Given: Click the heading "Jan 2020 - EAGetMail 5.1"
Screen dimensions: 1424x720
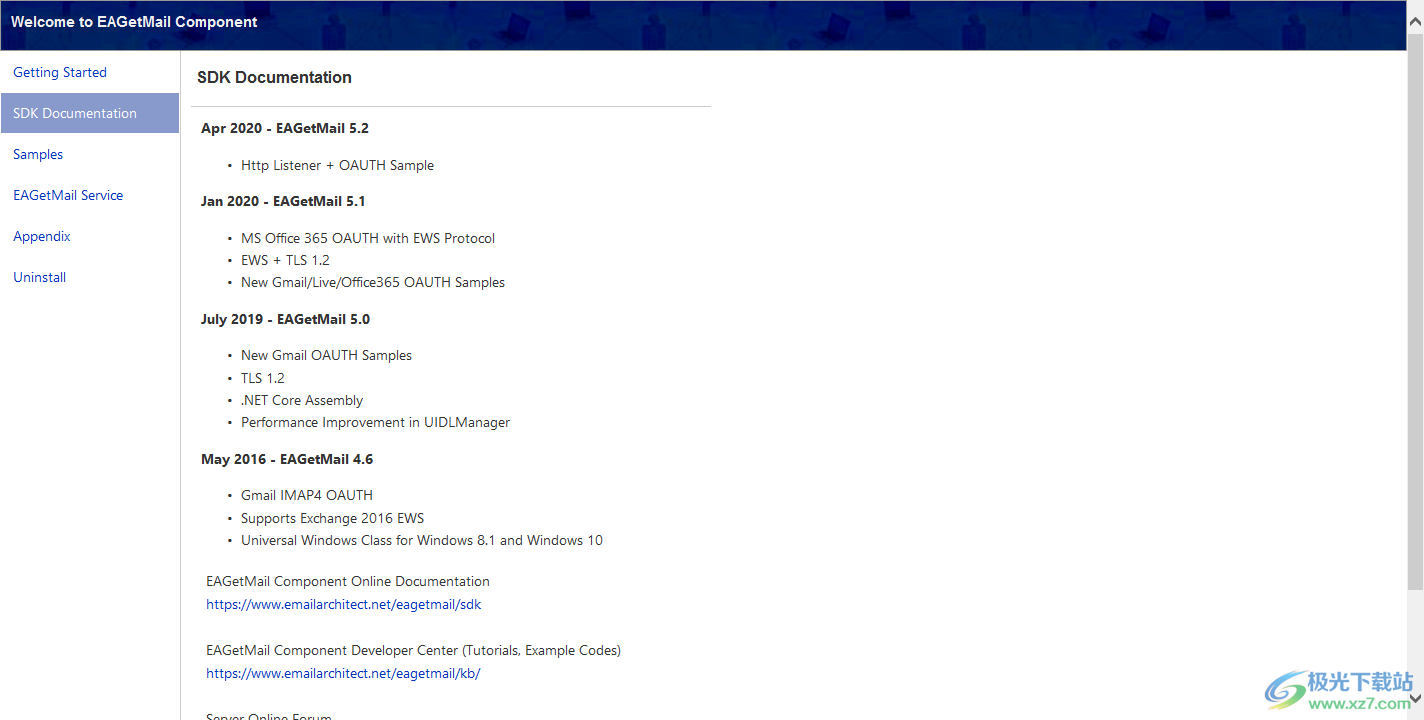Looking at the screenshot, I should pyautogui.click(x=283, y=201).
